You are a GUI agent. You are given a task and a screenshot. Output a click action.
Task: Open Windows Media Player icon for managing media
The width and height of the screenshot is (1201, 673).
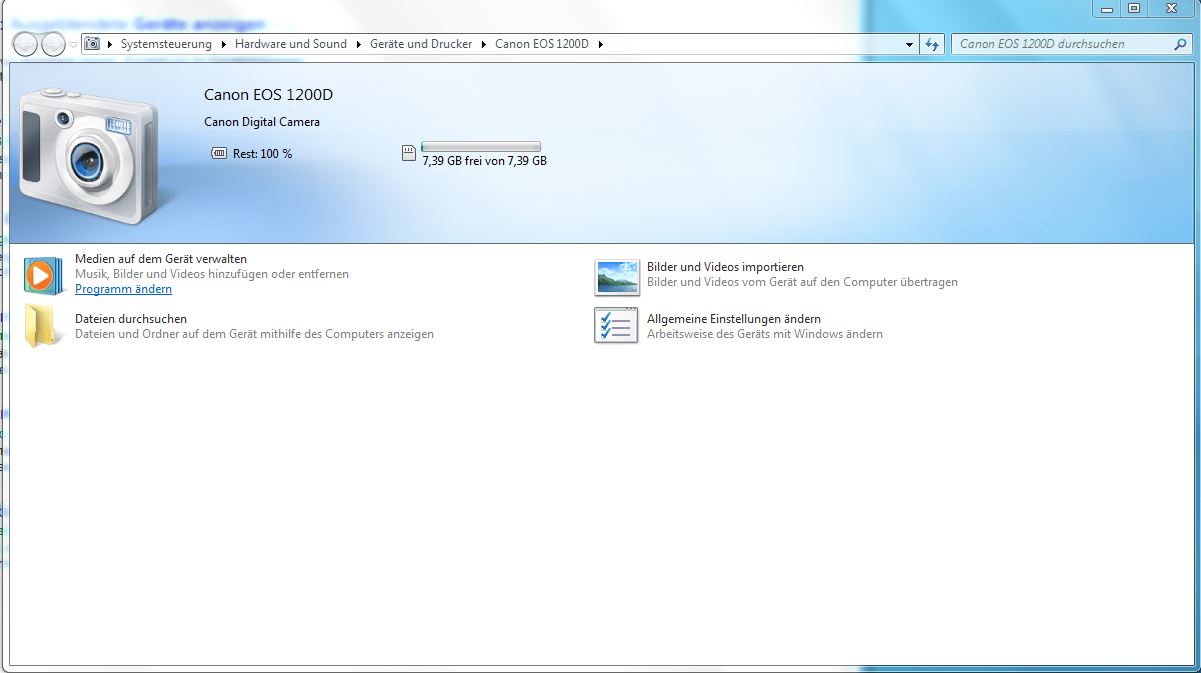click(42, 274)
